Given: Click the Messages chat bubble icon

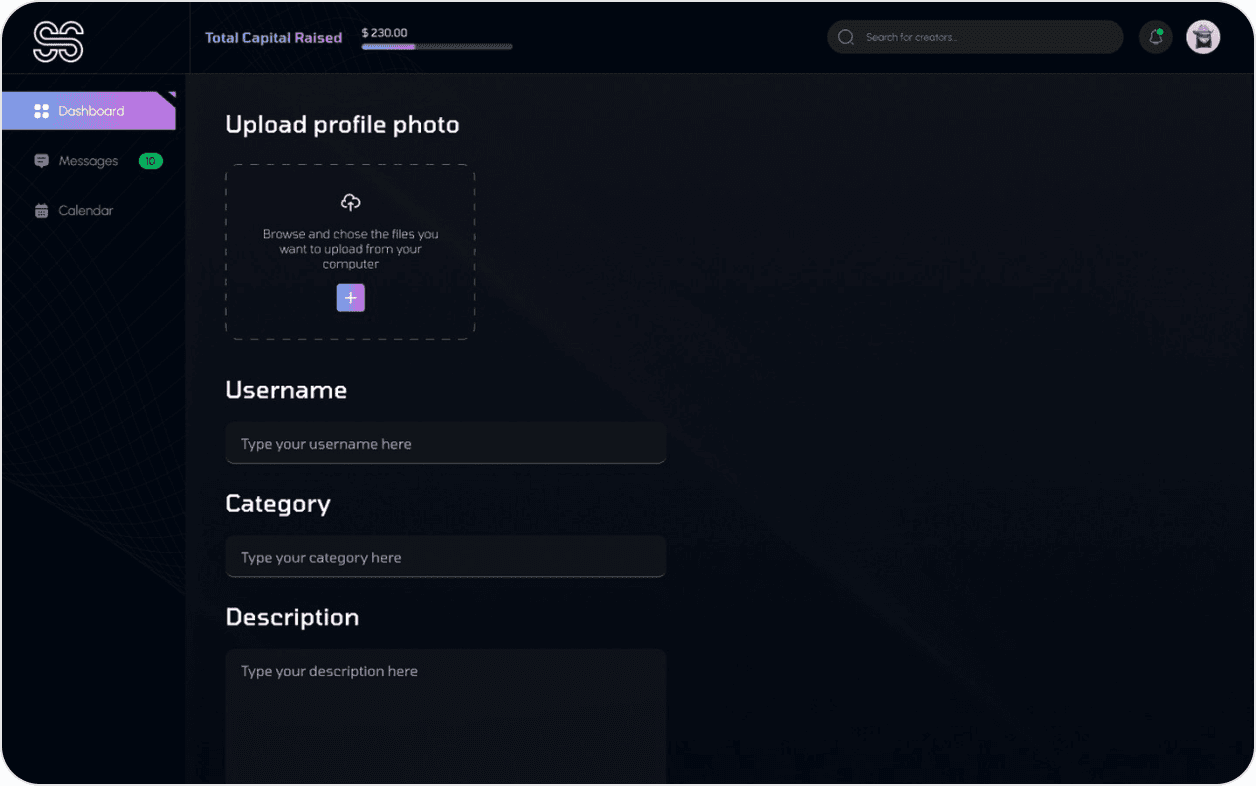Looking at the screenshot, I should click(41, 161).
